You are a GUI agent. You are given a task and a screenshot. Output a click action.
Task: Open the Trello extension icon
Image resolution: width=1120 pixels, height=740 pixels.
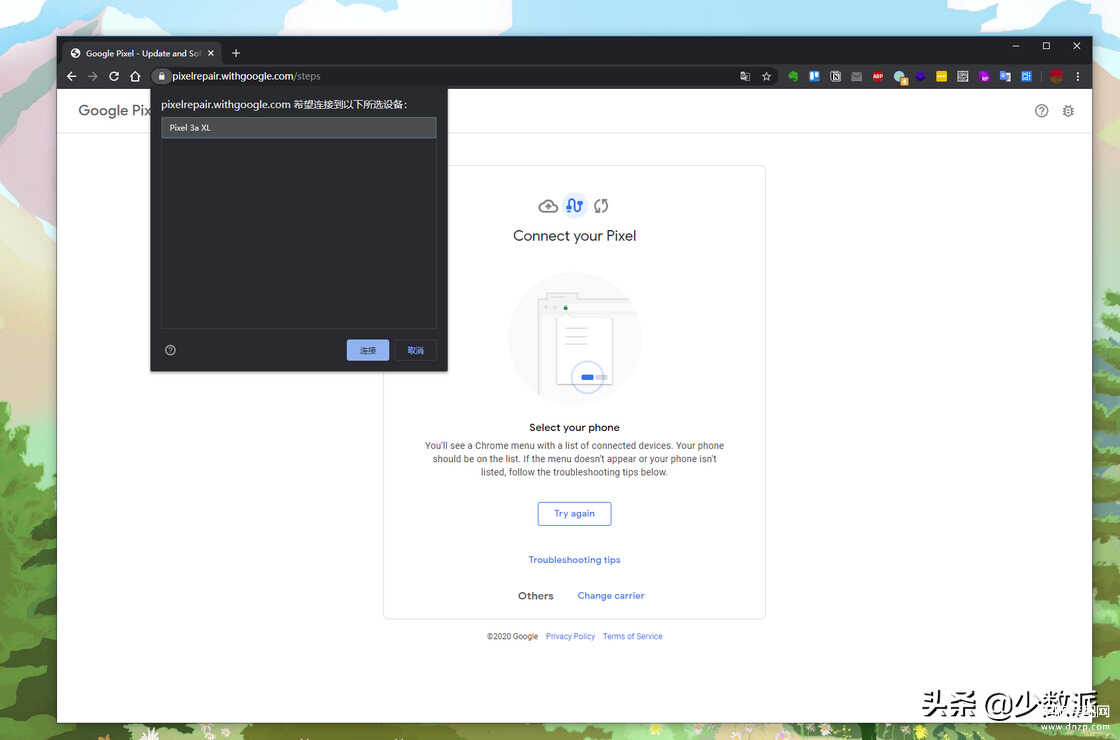(814, 76)
